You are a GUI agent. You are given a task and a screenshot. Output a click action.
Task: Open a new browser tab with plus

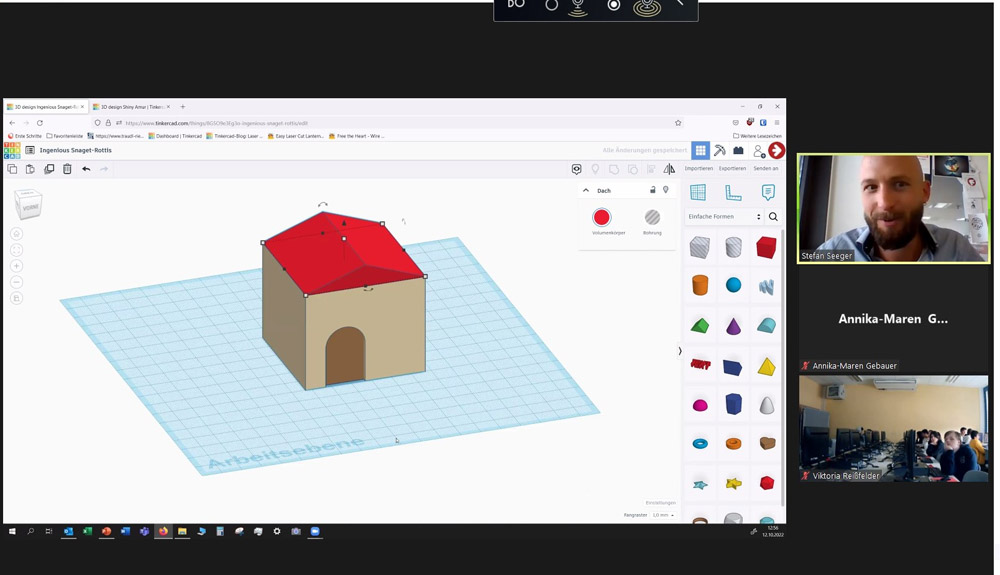(x=182, y=107)
